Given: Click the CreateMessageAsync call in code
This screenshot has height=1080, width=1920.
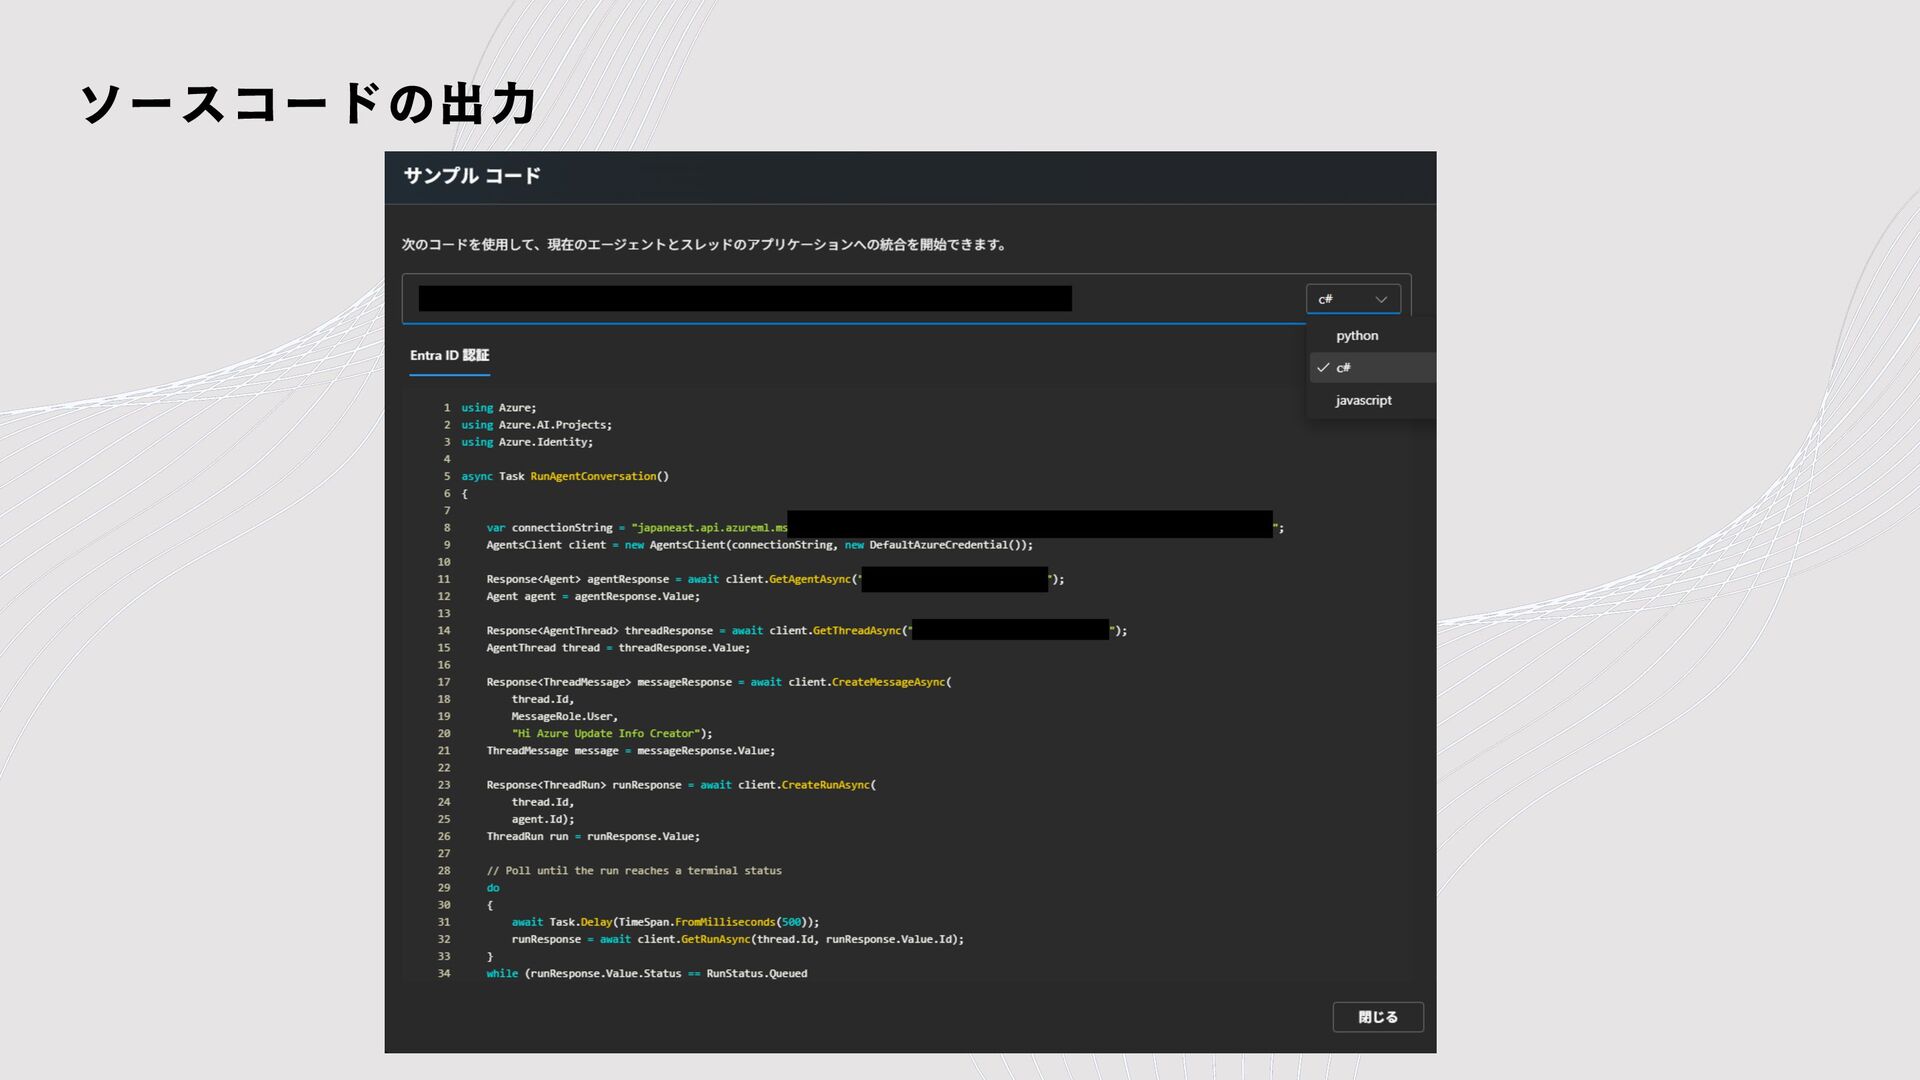Looking at the screenshot, I should pos(888,682).
